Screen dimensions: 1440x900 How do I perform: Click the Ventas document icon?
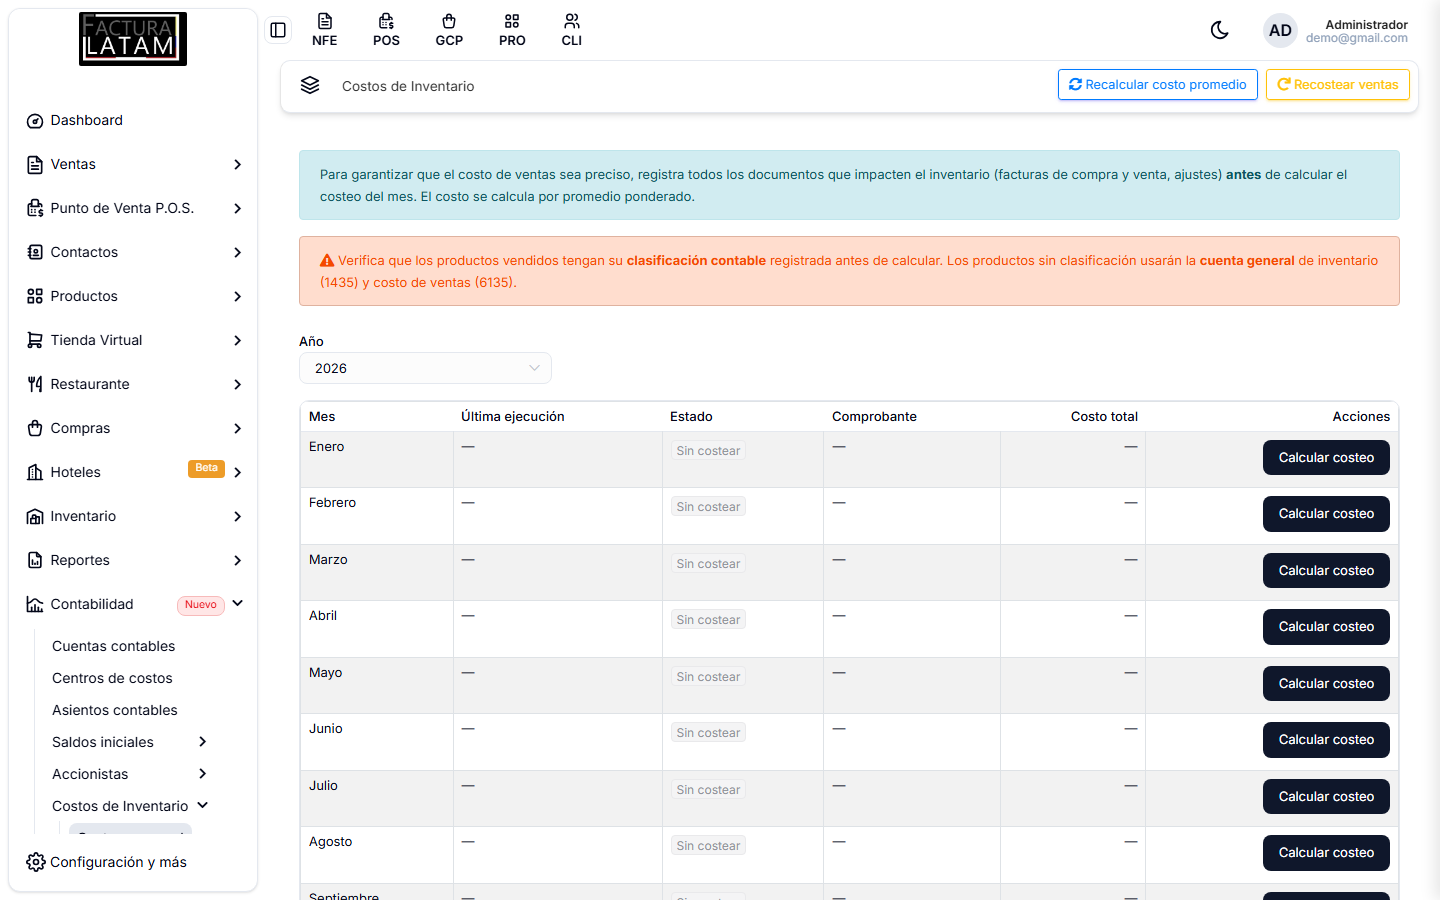tap(35, 165)
